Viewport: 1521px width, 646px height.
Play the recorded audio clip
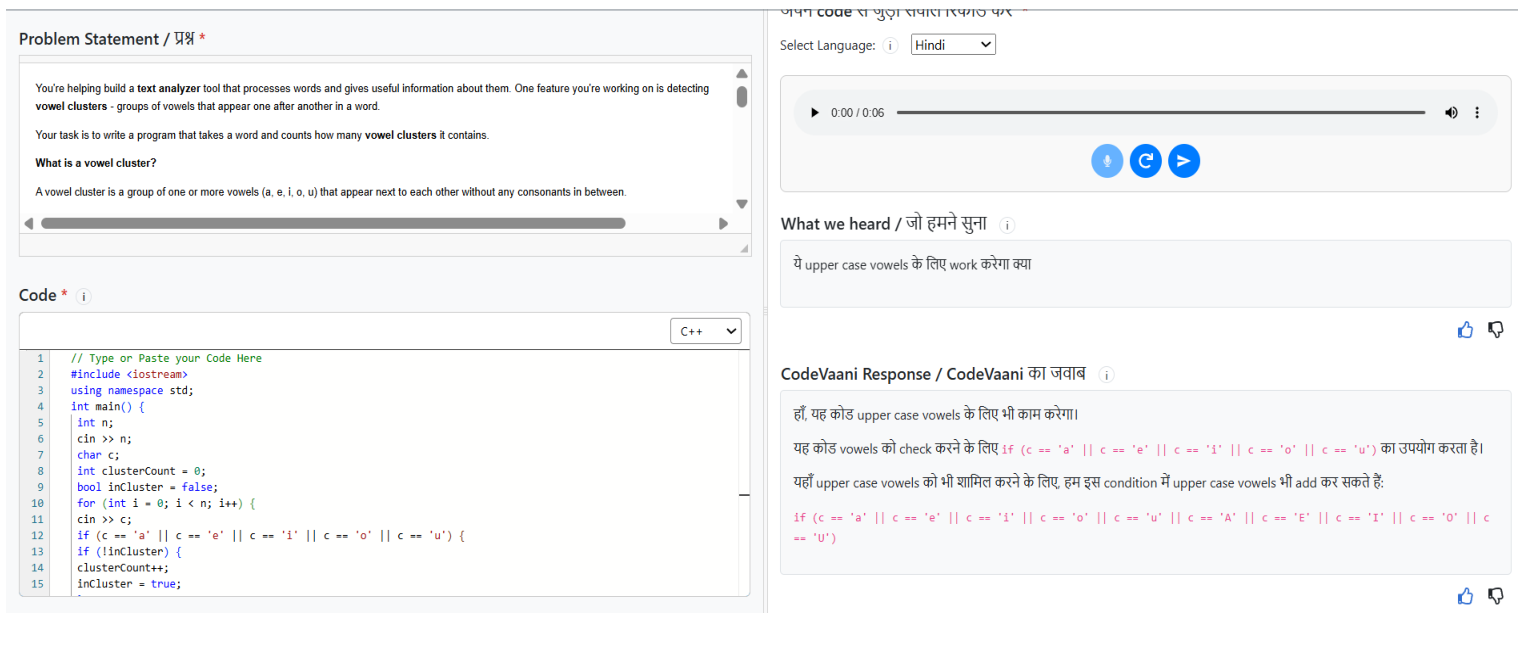point(815,113)
